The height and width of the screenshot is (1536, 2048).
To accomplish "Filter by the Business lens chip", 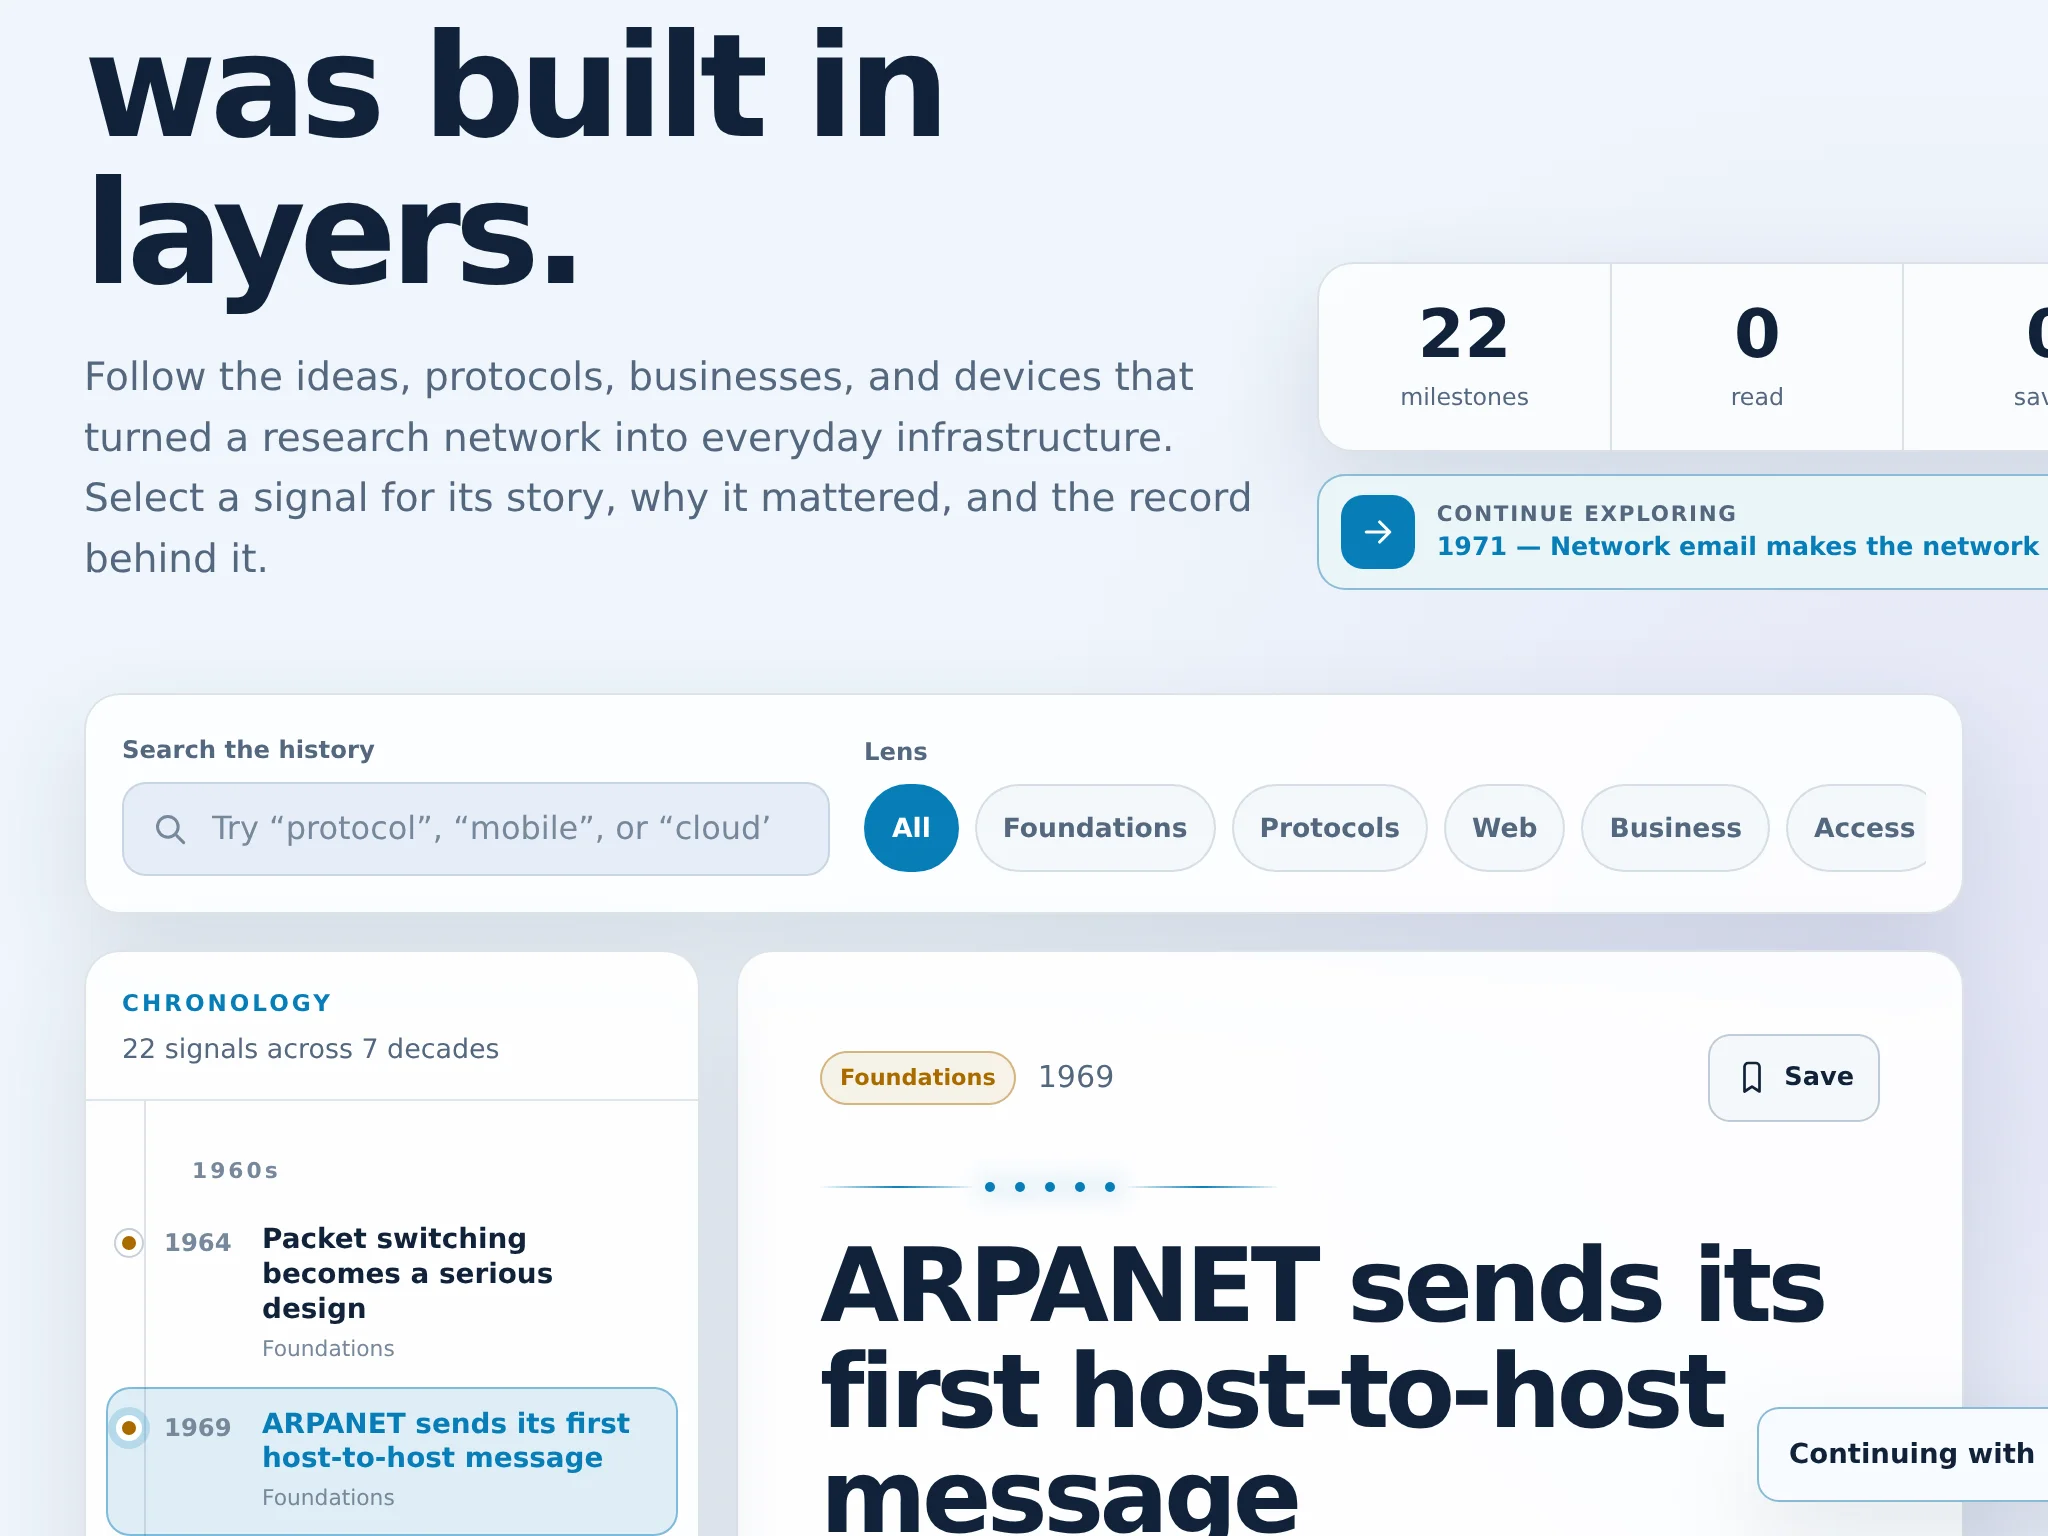I will (1675, 828).
